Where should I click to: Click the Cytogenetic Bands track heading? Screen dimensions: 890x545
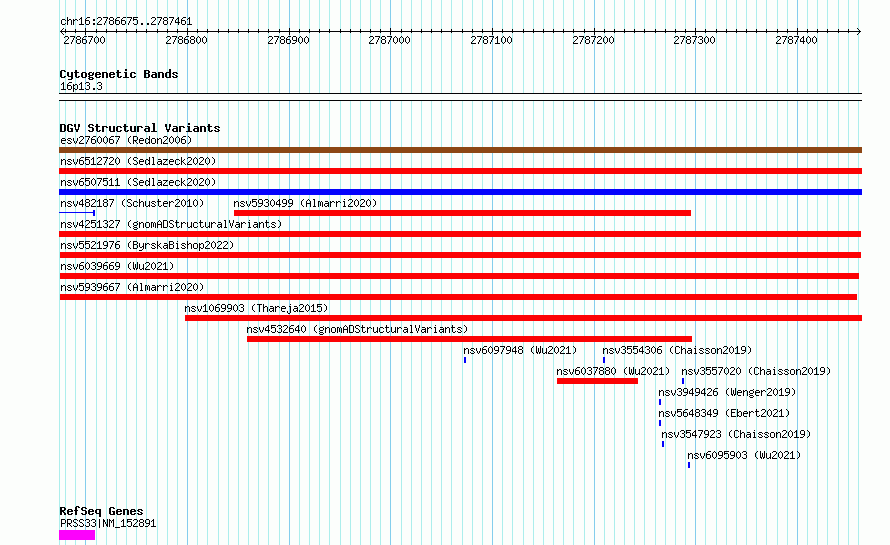119,74
